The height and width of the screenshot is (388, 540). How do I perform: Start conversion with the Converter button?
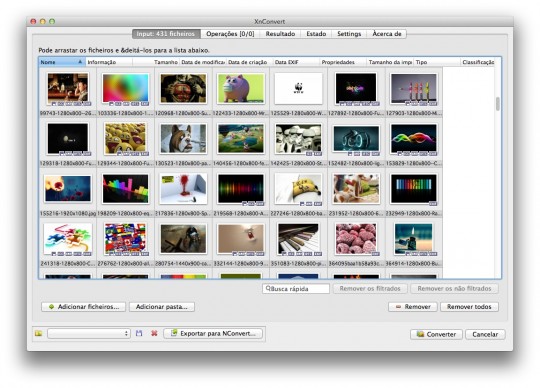436,334
